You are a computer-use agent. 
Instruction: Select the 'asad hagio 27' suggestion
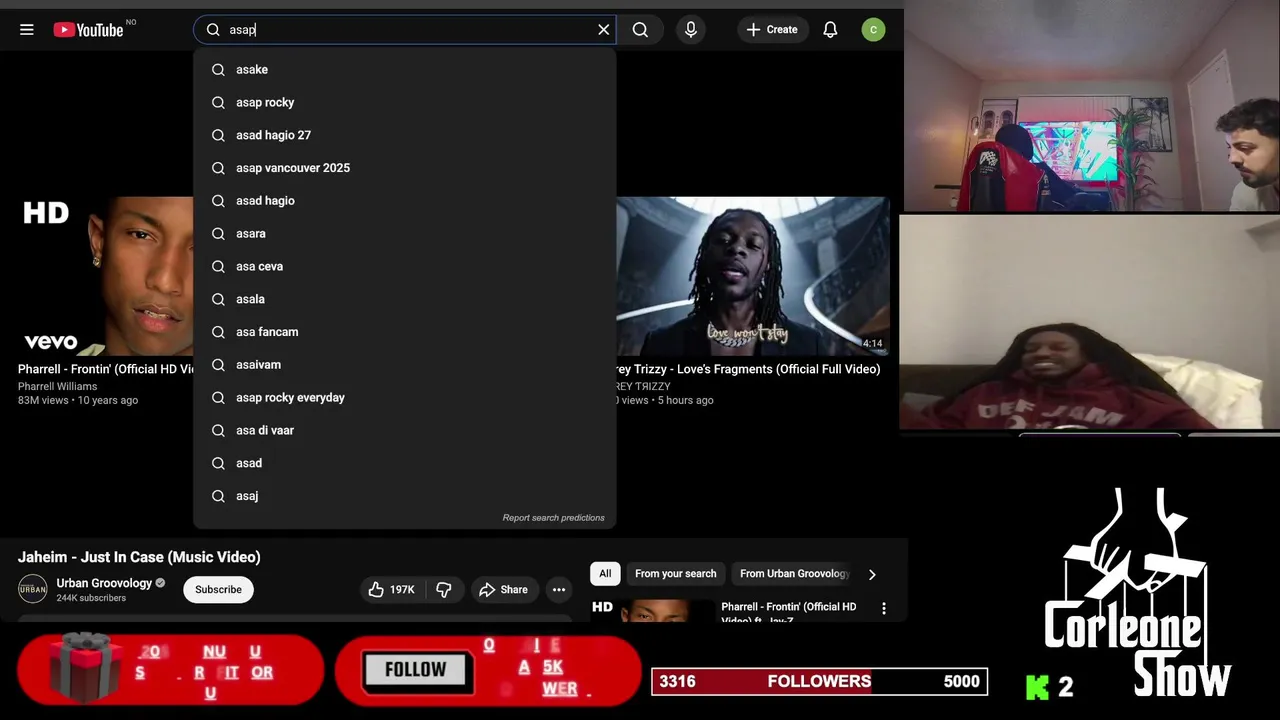point(405,135)
